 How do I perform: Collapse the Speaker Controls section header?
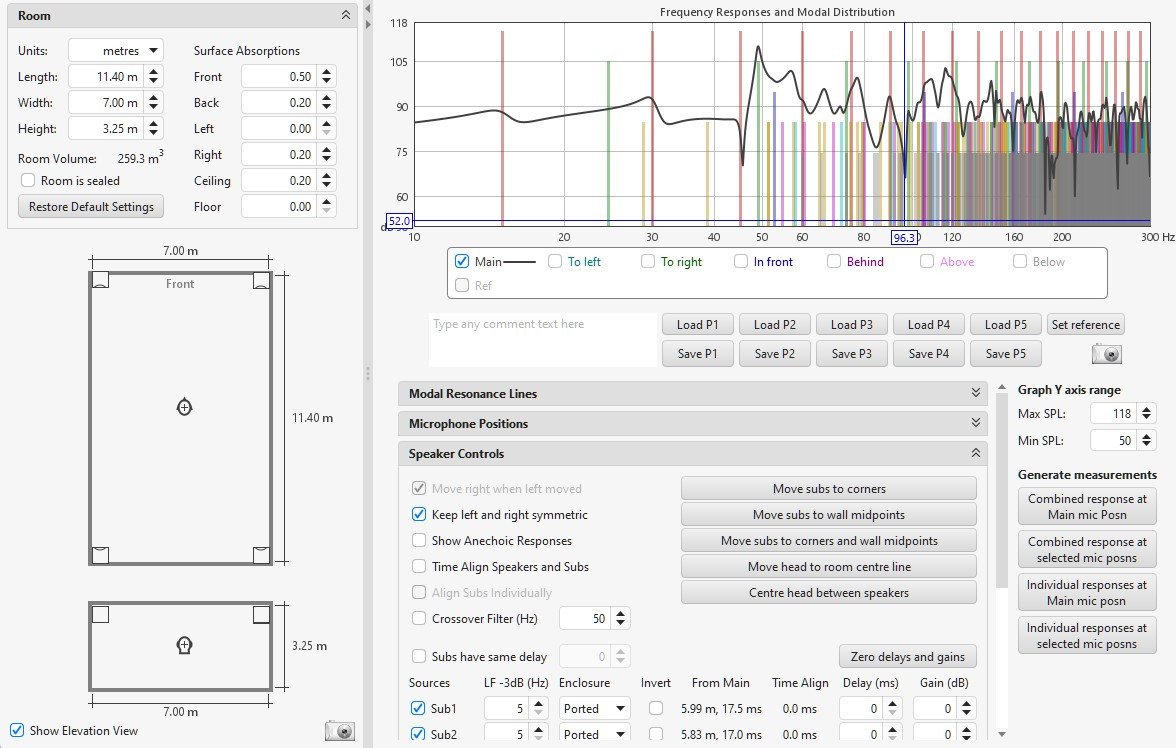point(976,454)
